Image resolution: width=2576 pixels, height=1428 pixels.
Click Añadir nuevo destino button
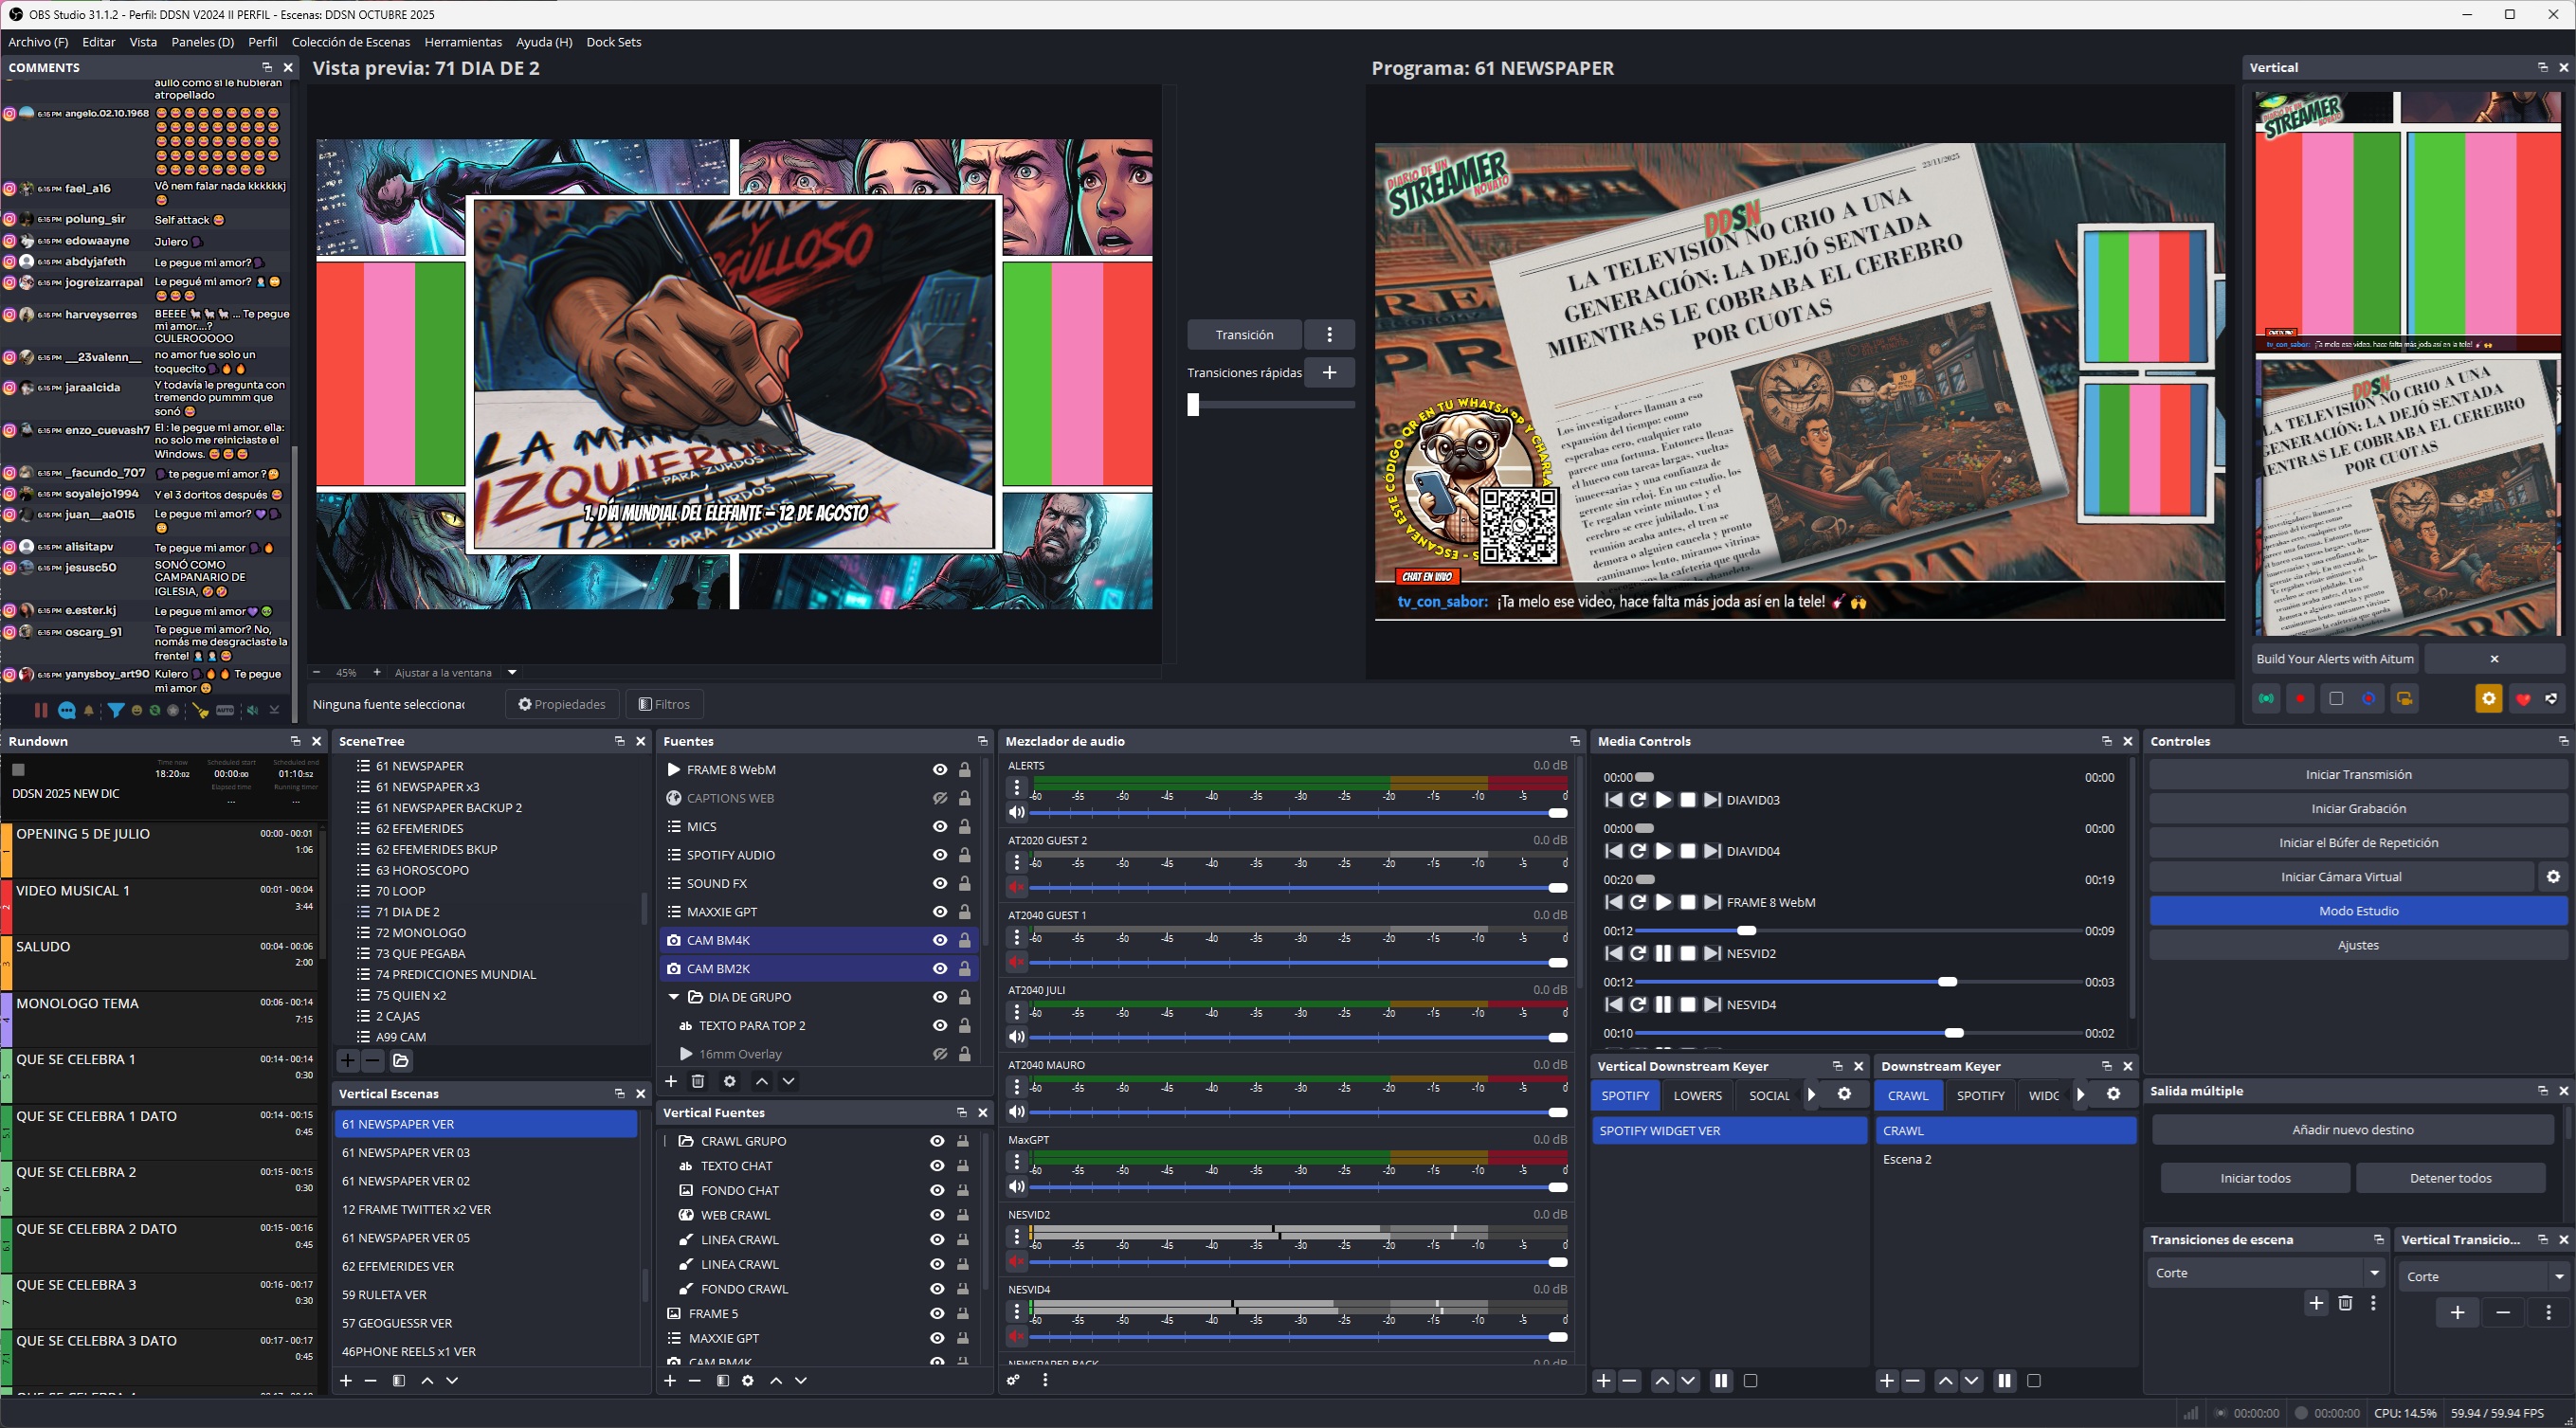pyautogui.click(x=2352, y=1130)
